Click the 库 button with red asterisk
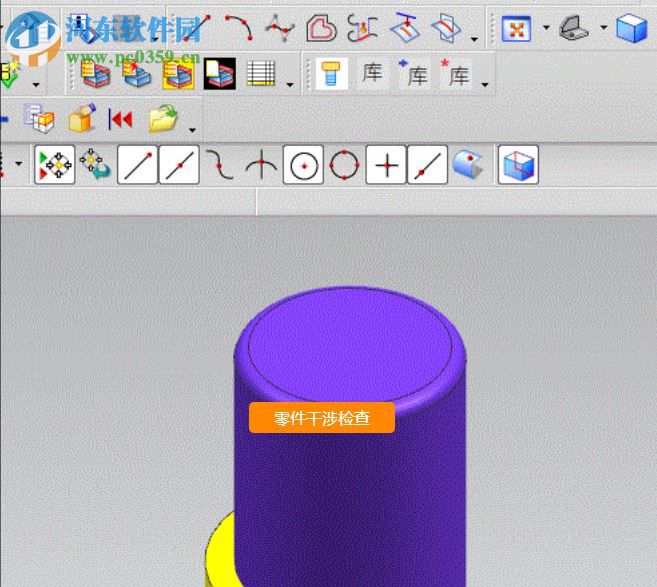657x587 pixels. coord(455,73)
